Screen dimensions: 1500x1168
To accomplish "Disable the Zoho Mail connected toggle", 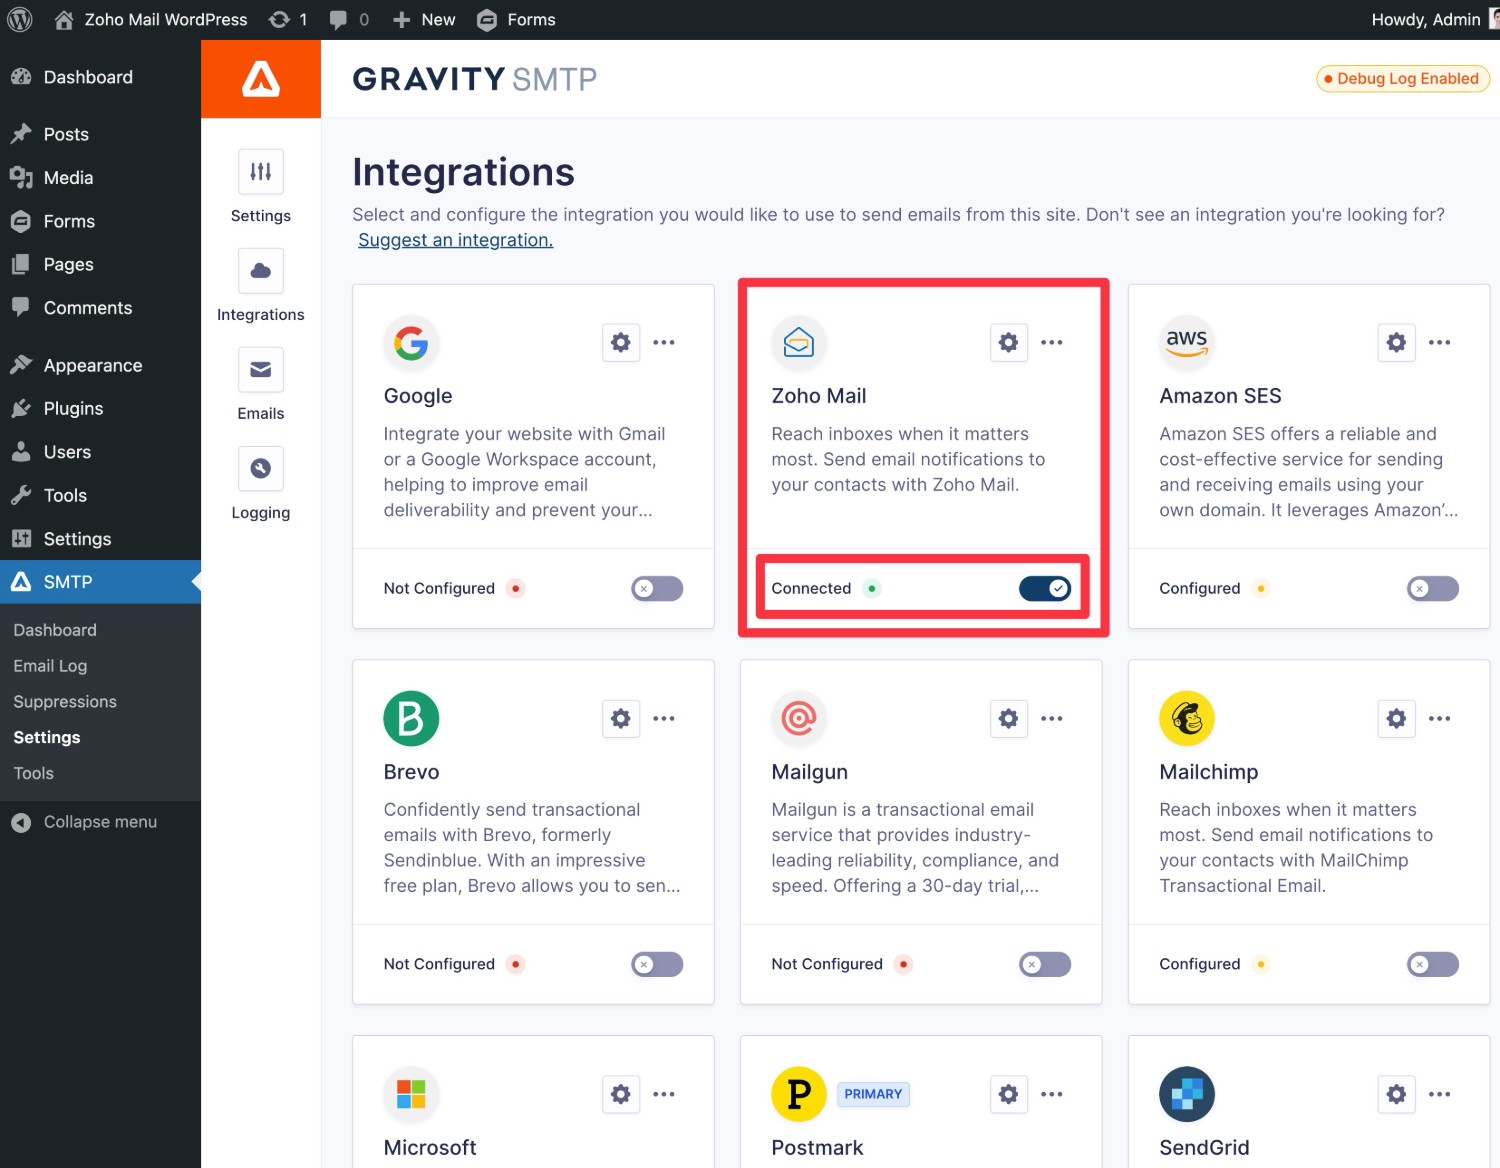I will click(1045, 589).
